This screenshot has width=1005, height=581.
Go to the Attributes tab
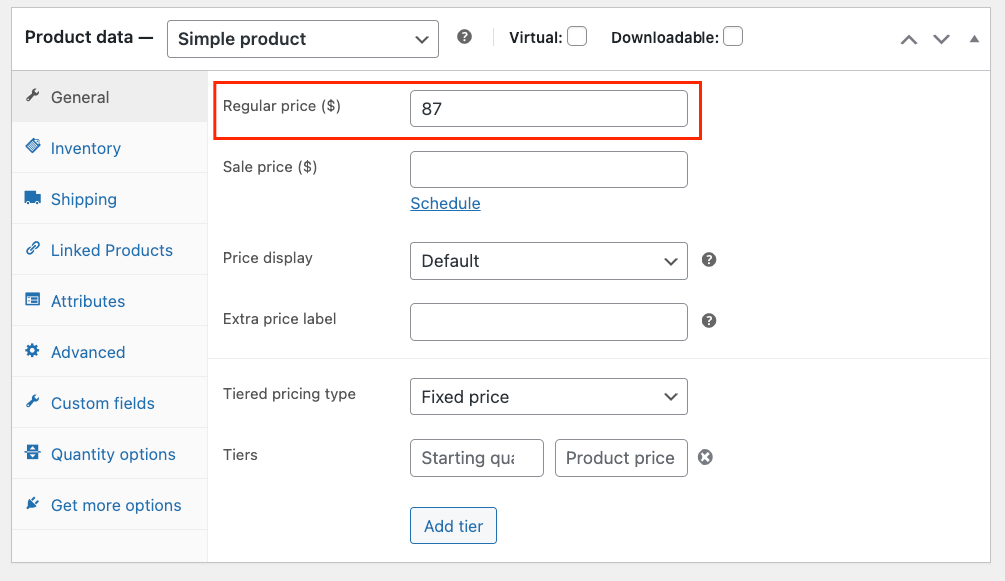[x=110, y=301]
